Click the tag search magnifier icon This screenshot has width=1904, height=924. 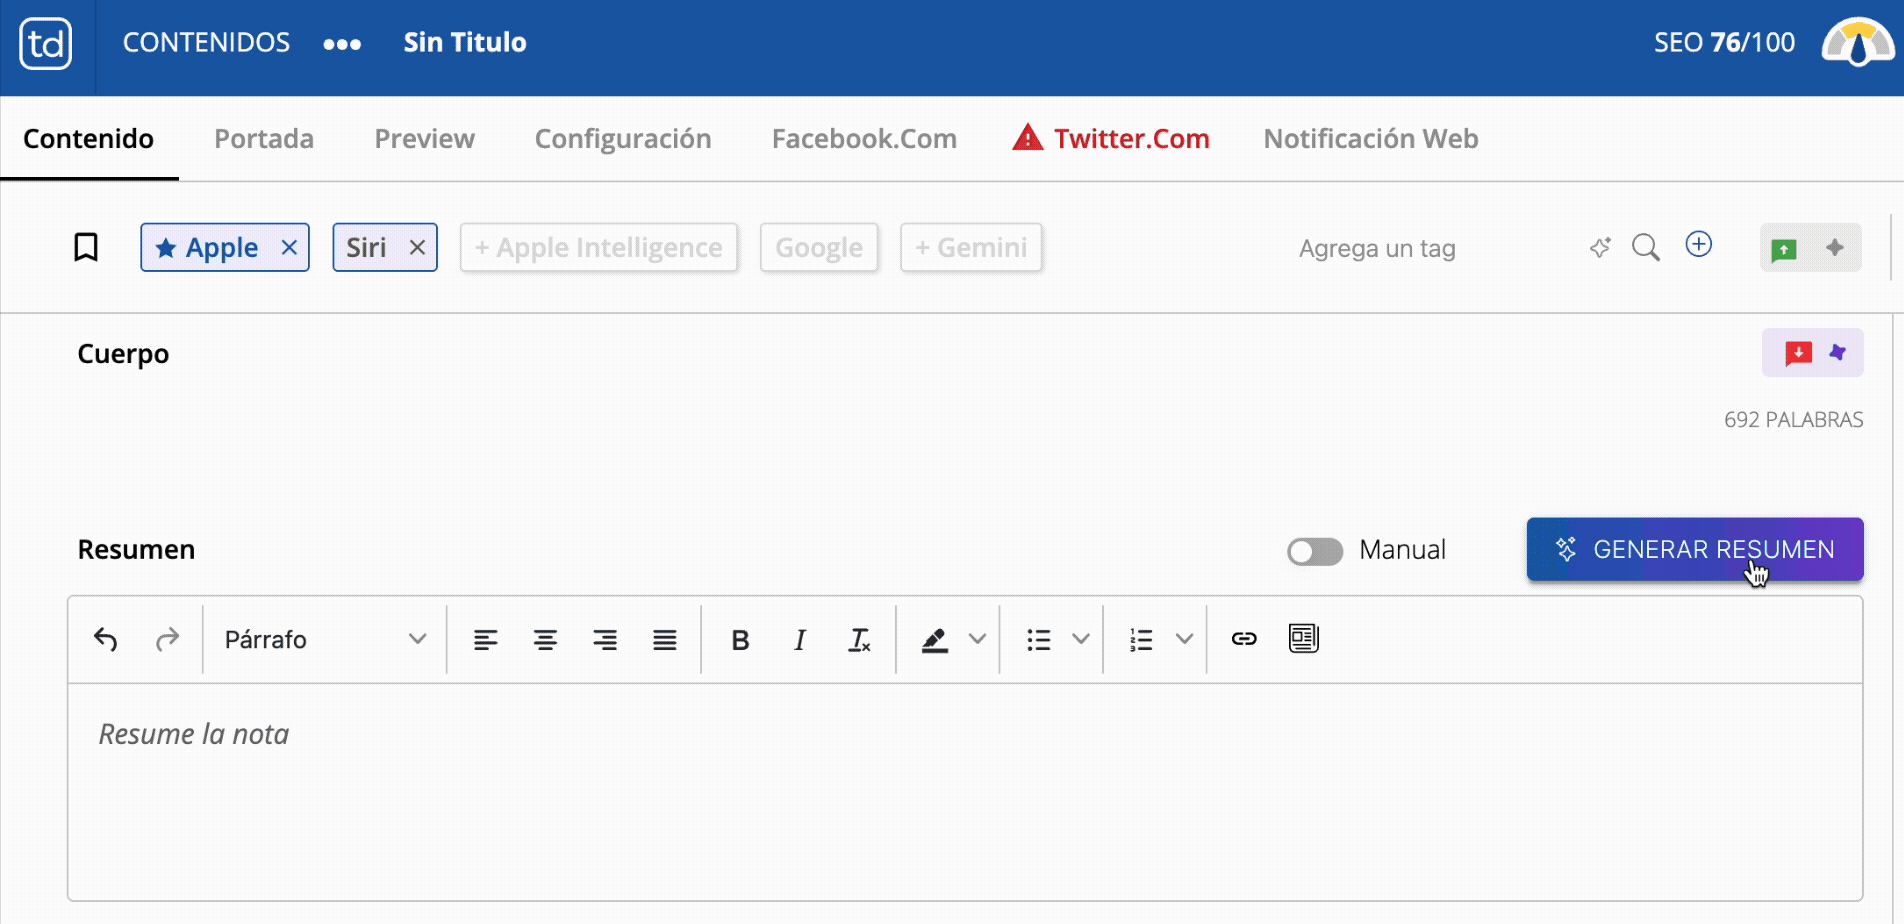click(1645, 247)
